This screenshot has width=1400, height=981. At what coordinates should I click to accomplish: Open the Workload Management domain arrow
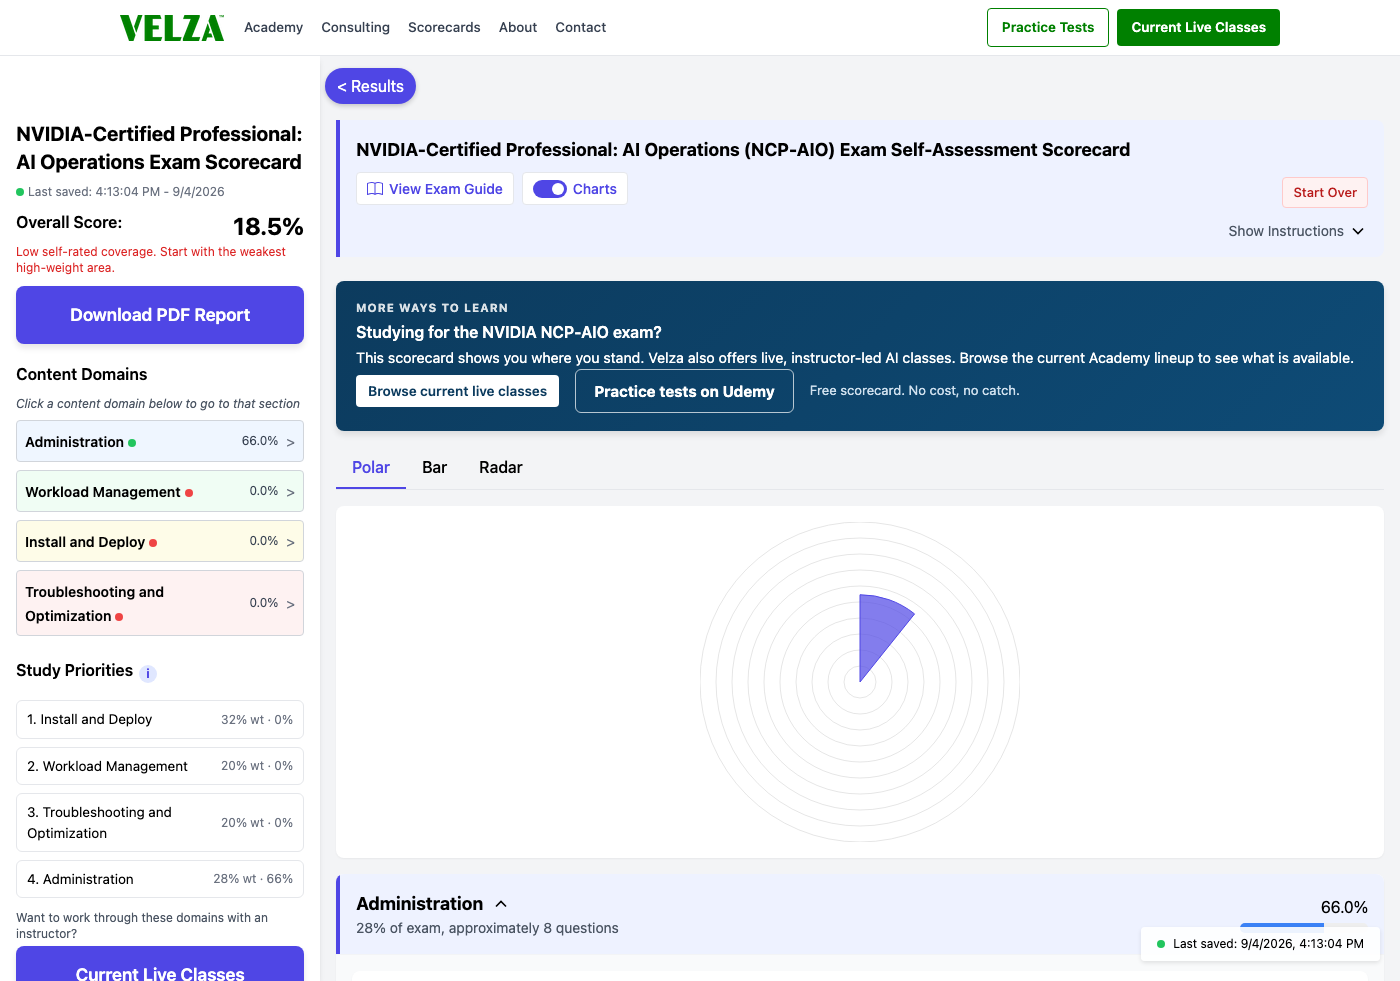pos(291,492)
